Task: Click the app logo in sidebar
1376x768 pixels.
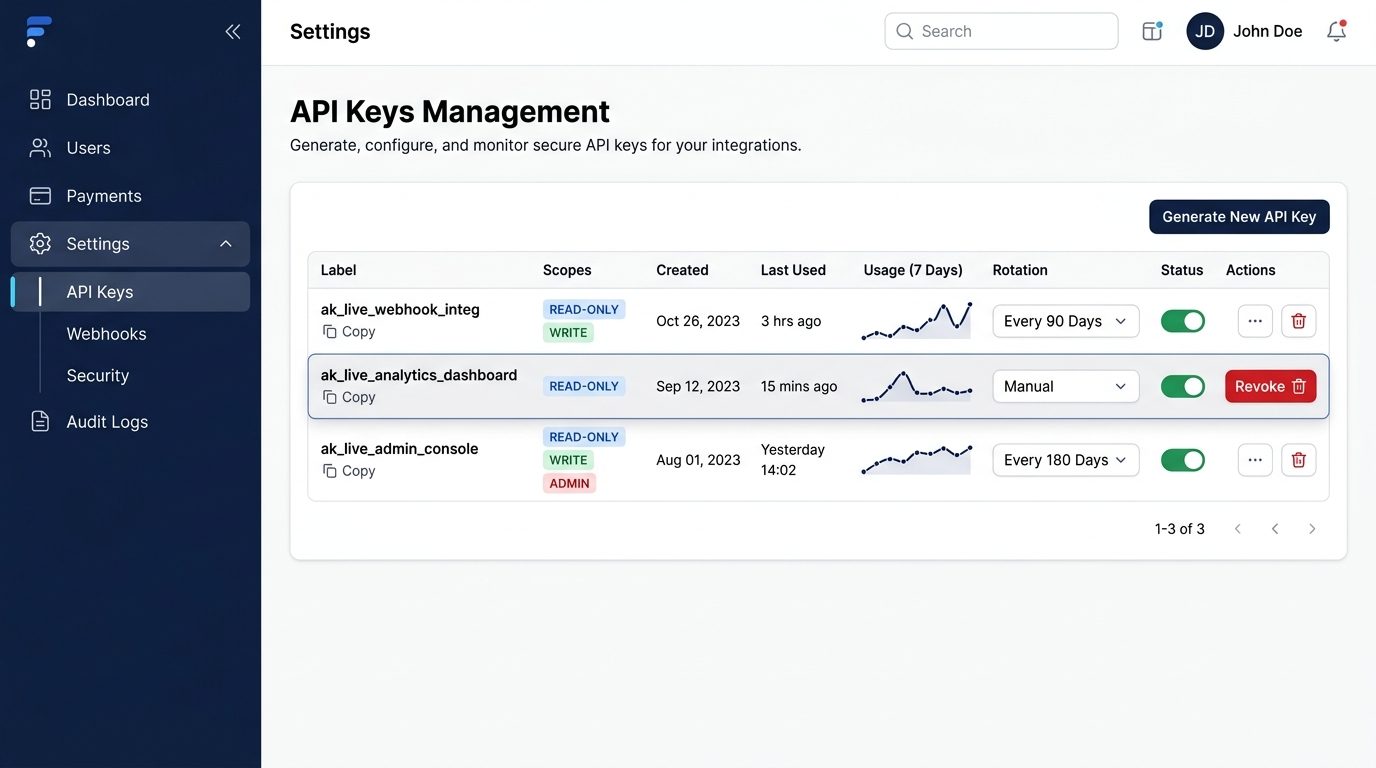Action: point(39,31)
